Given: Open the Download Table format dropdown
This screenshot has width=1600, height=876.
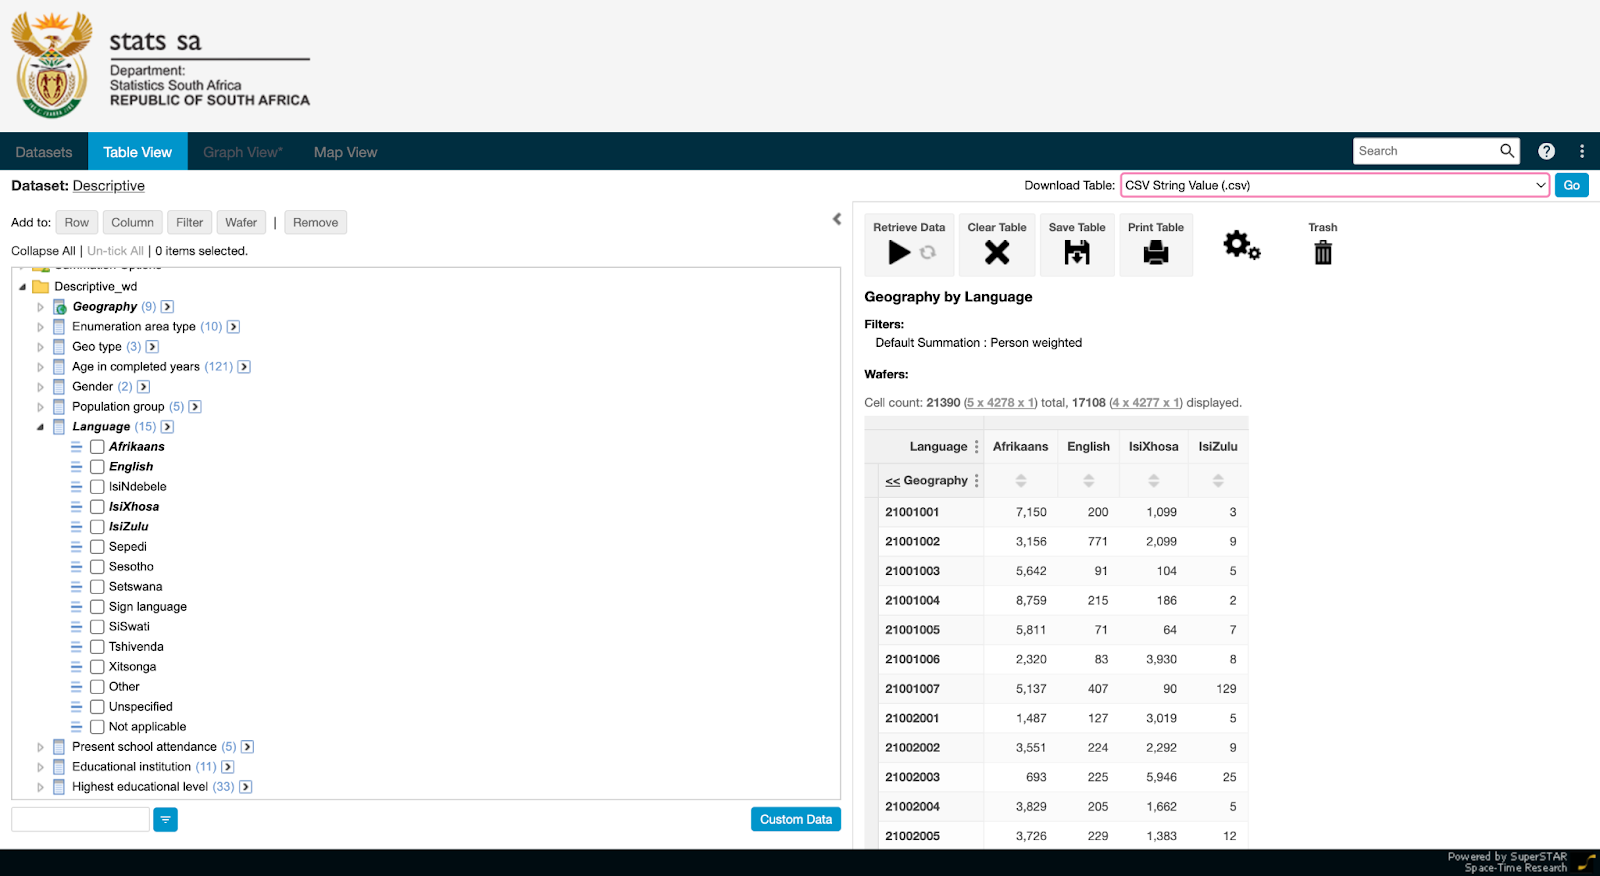Looking at the screenshot, I should coord(1335,185).
